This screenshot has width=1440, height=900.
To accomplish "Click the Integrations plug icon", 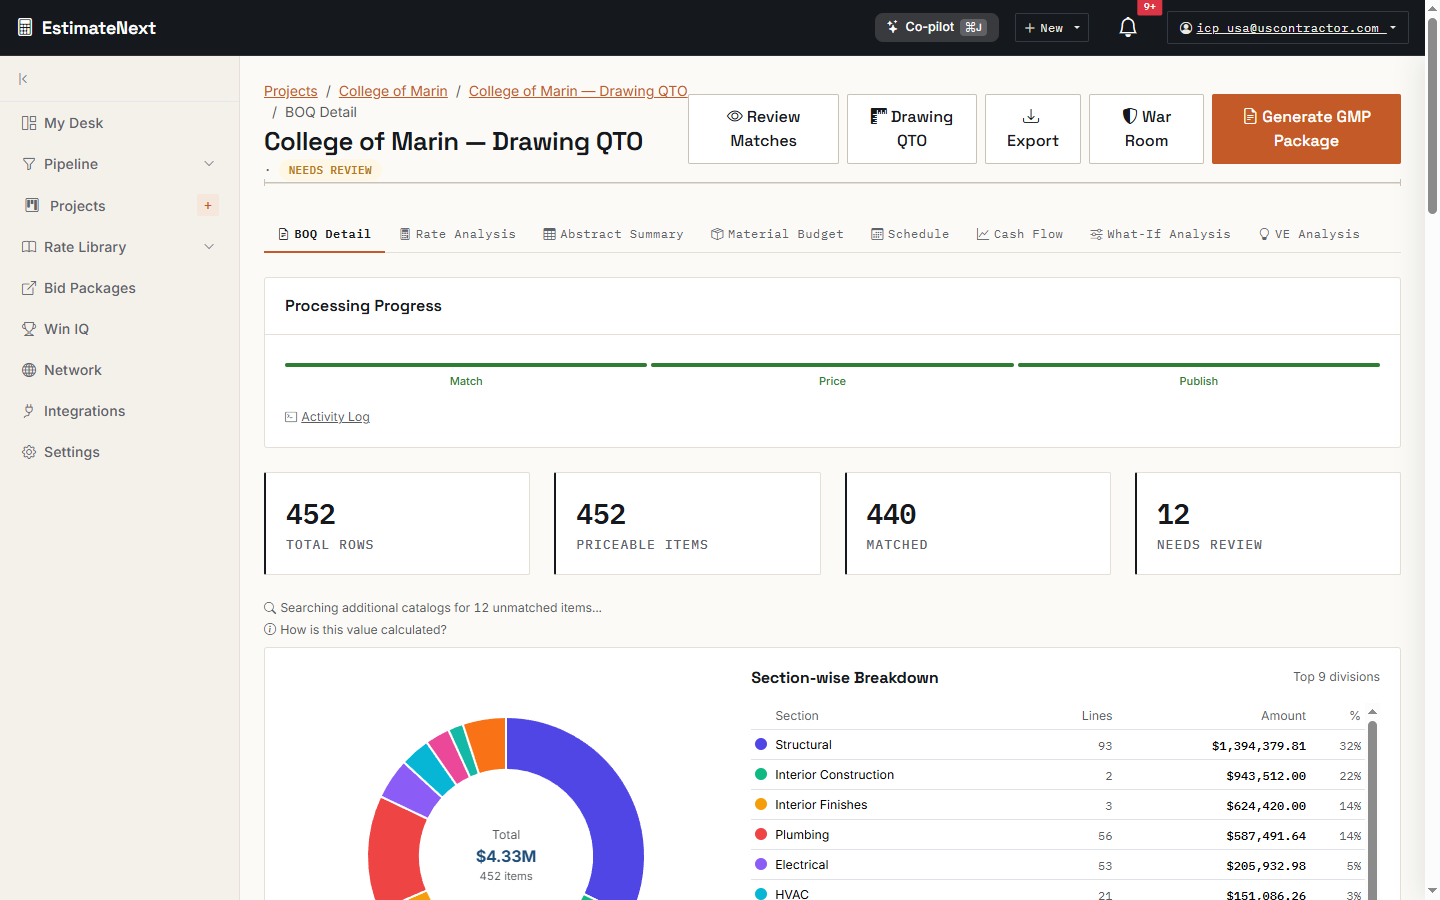I will click(29, 411).
